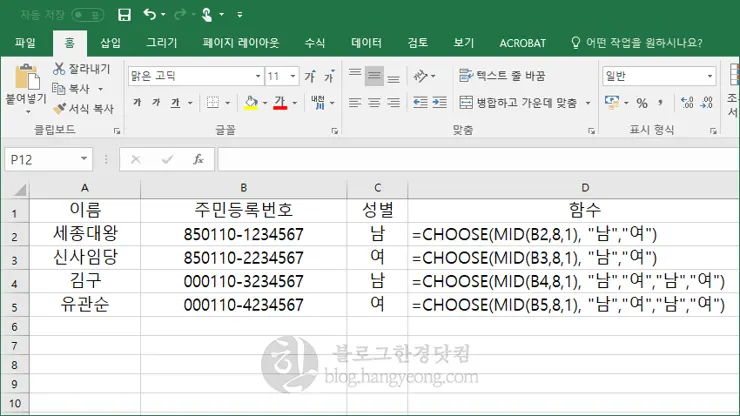Align text right icon
The image size is (740, 416).
tap(394, 102)
